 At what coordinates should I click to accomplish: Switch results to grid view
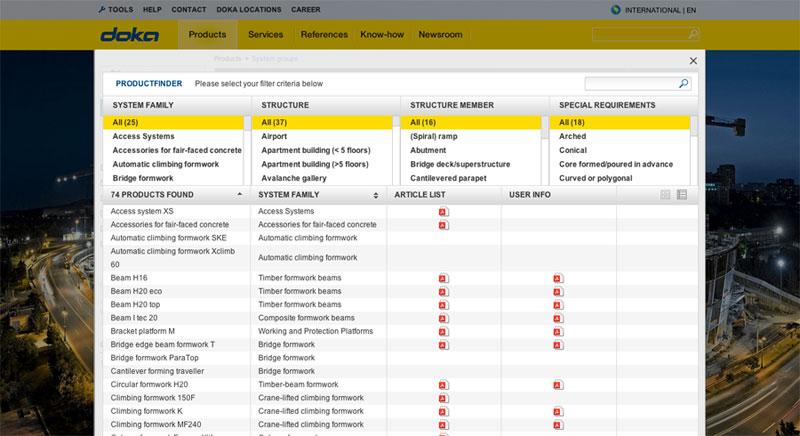click(665, 194)
